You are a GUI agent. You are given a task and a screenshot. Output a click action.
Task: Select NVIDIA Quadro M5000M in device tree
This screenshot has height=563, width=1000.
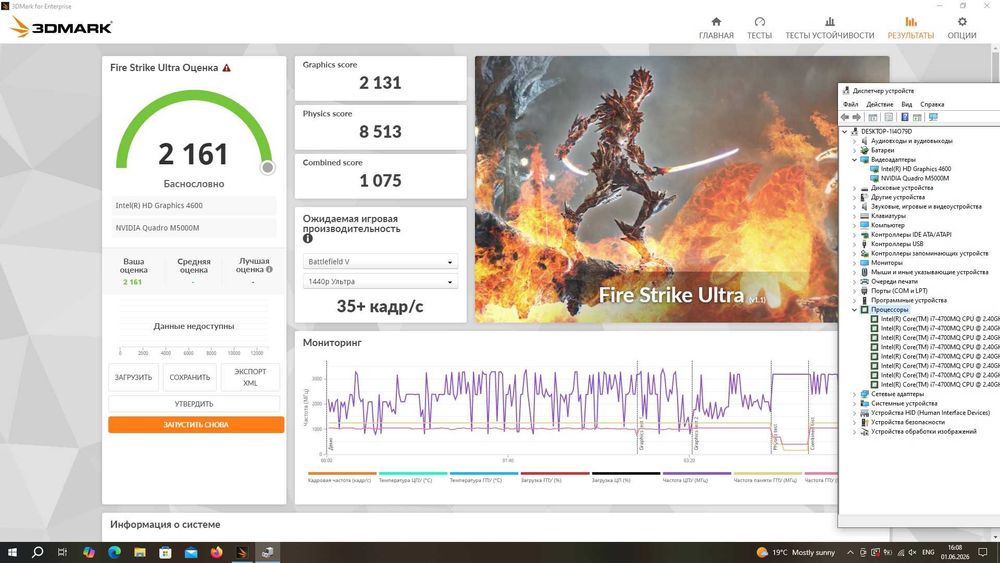pyautogui.click(x=915, y=179)
